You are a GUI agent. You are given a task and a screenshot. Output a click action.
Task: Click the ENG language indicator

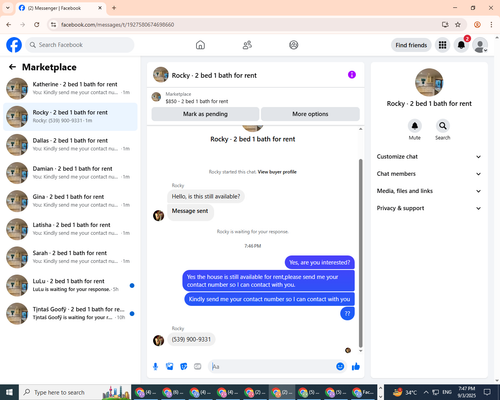pos(447,392)
